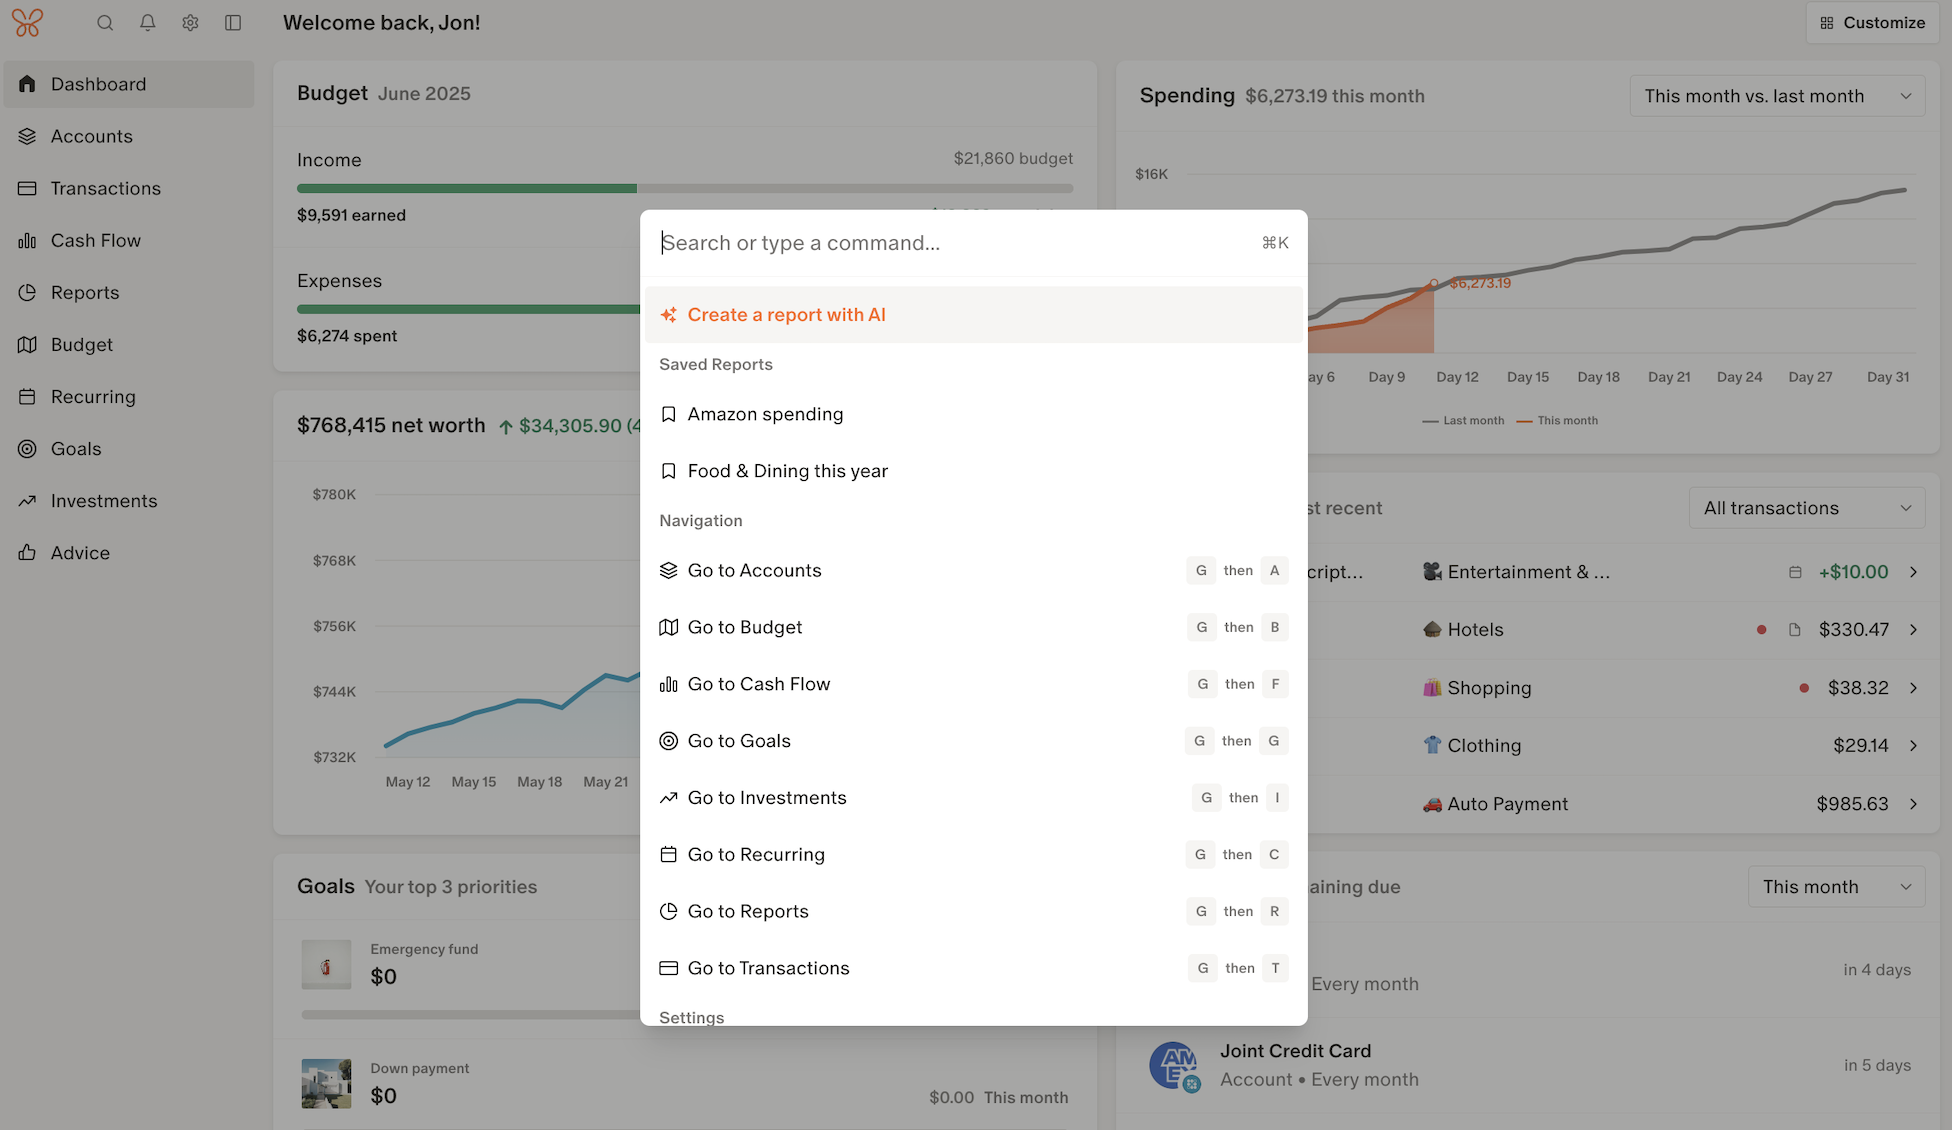Open the notifications bell icon
Screen dimensions: 1952x1130
click(x=148, y=23)
